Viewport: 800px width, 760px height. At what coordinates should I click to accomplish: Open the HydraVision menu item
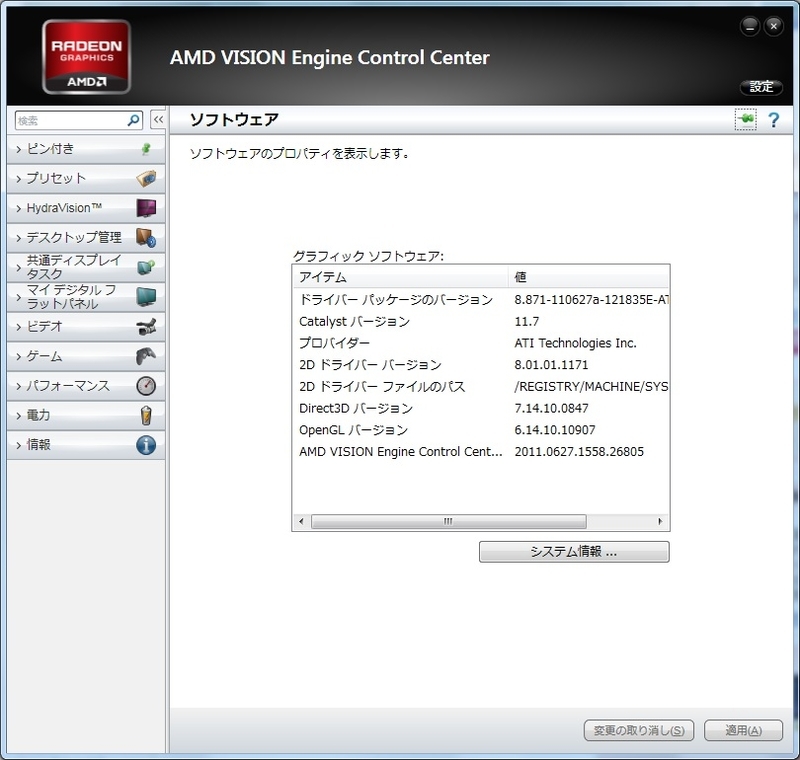click(86, 208)
